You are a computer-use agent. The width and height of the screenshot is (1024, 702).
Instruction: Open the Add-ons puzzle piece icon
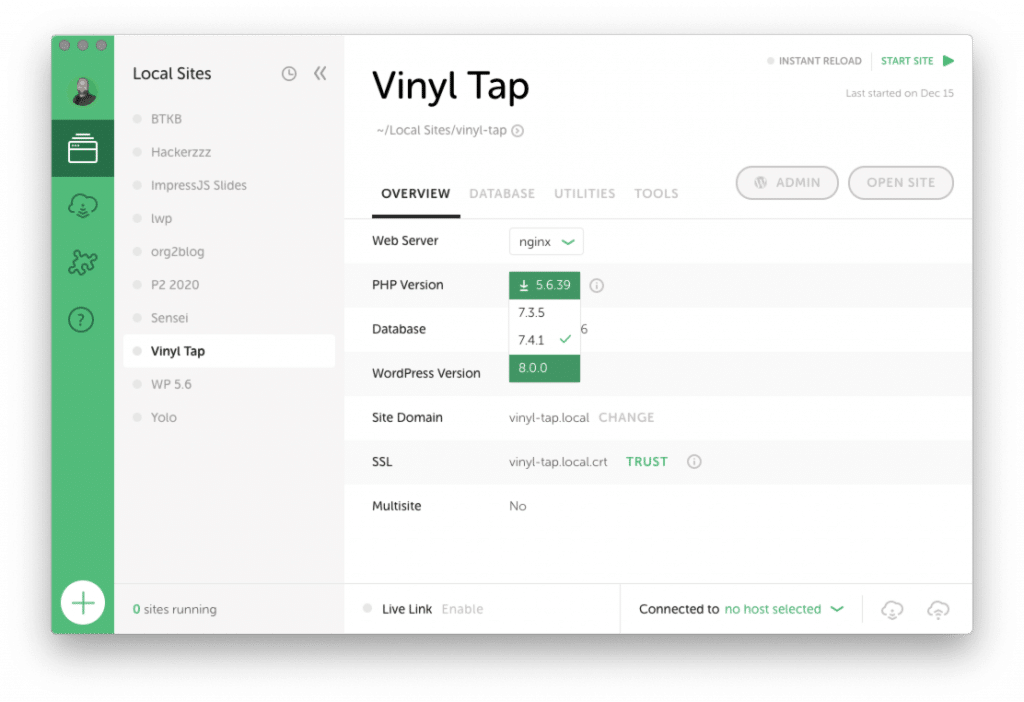[82, 263]
